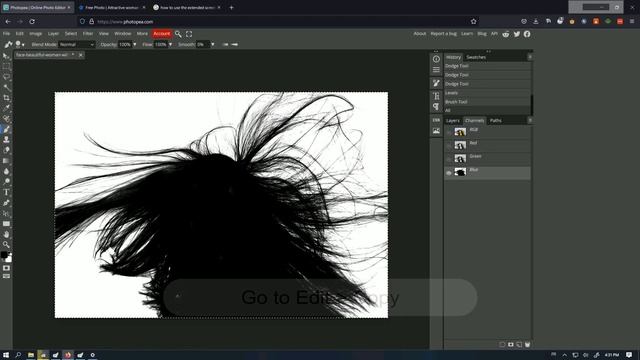
Task: Toggle Quick Mask mode icon
Action: click(6, 268)
